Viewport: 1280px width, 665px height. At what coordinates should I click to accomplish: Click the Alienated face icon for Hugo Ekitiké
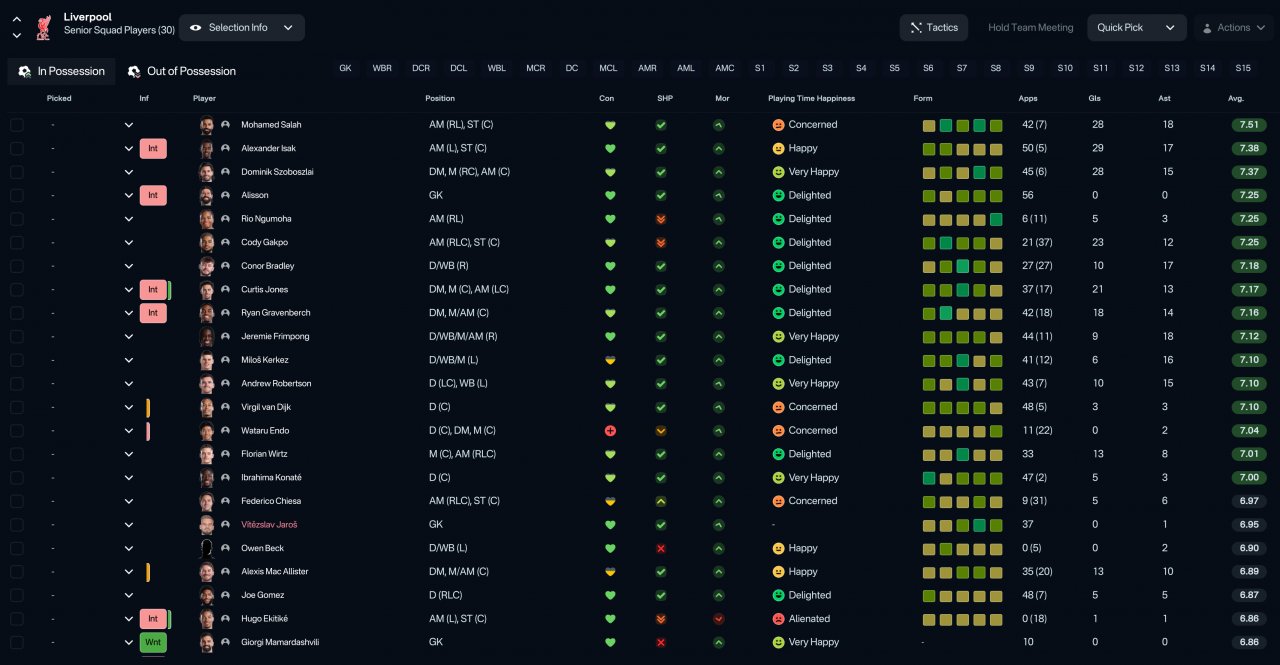[778, 619]
